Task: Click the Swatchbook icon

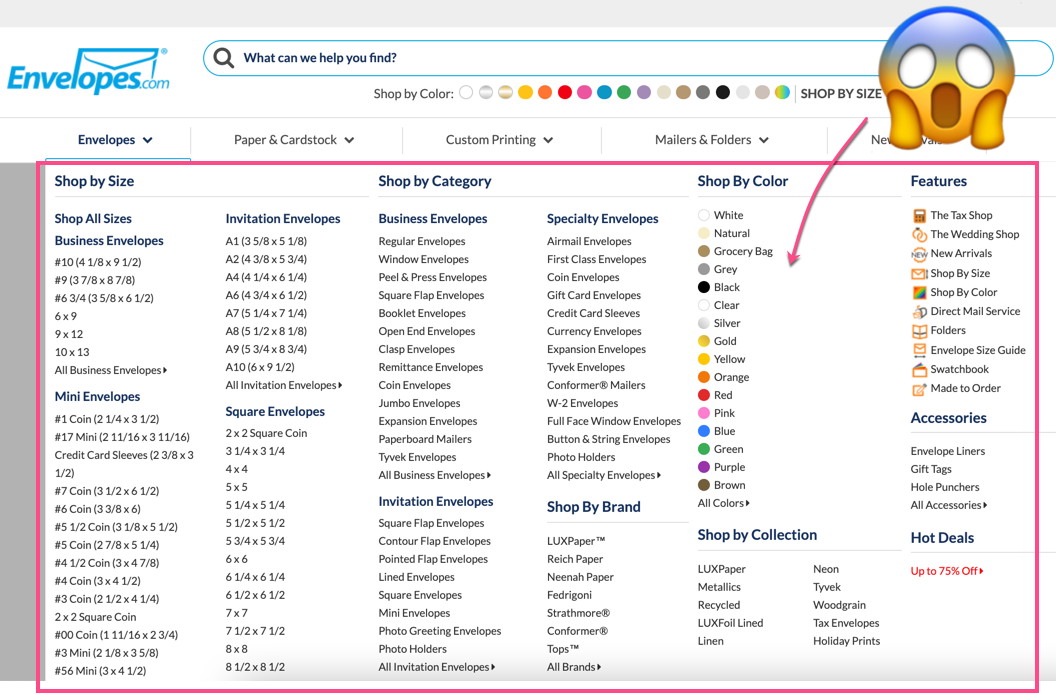Action: 919,370
